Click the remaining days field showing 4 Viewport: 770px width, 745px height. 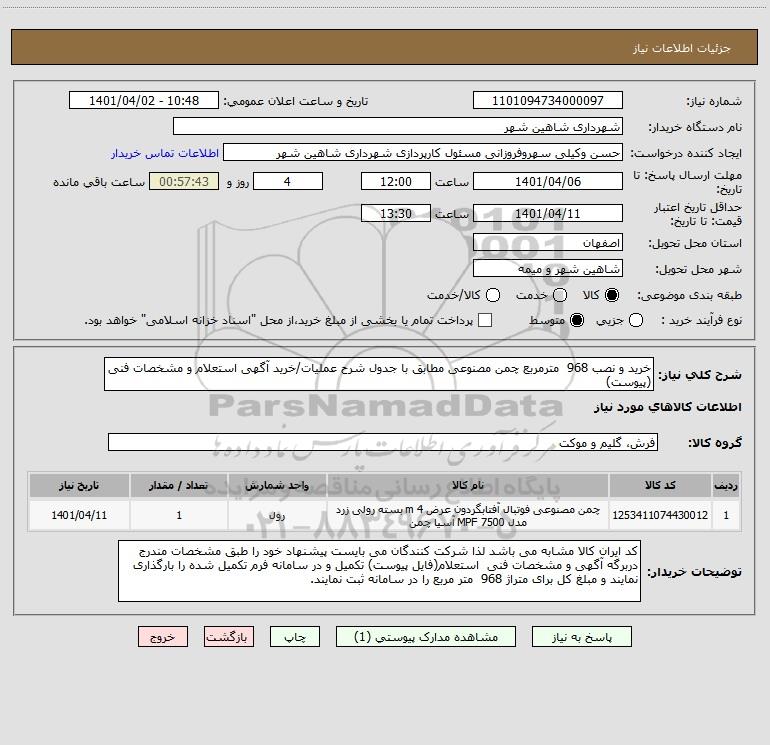point(287,181)
